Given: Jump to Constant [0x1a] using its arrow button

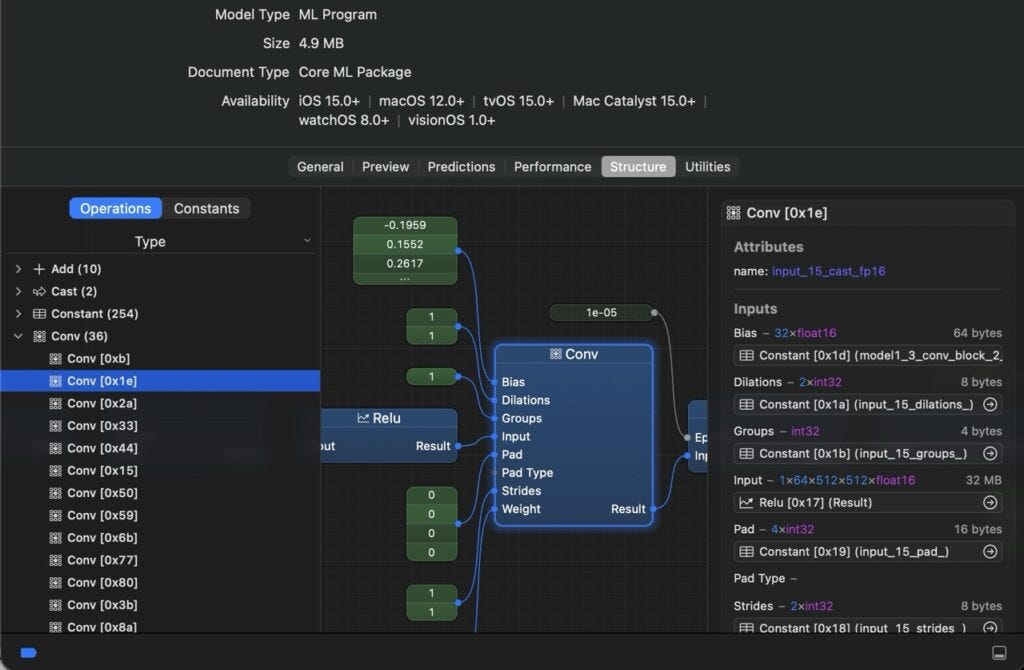Looking at the screenshot, I should click(x=989, y=405).
